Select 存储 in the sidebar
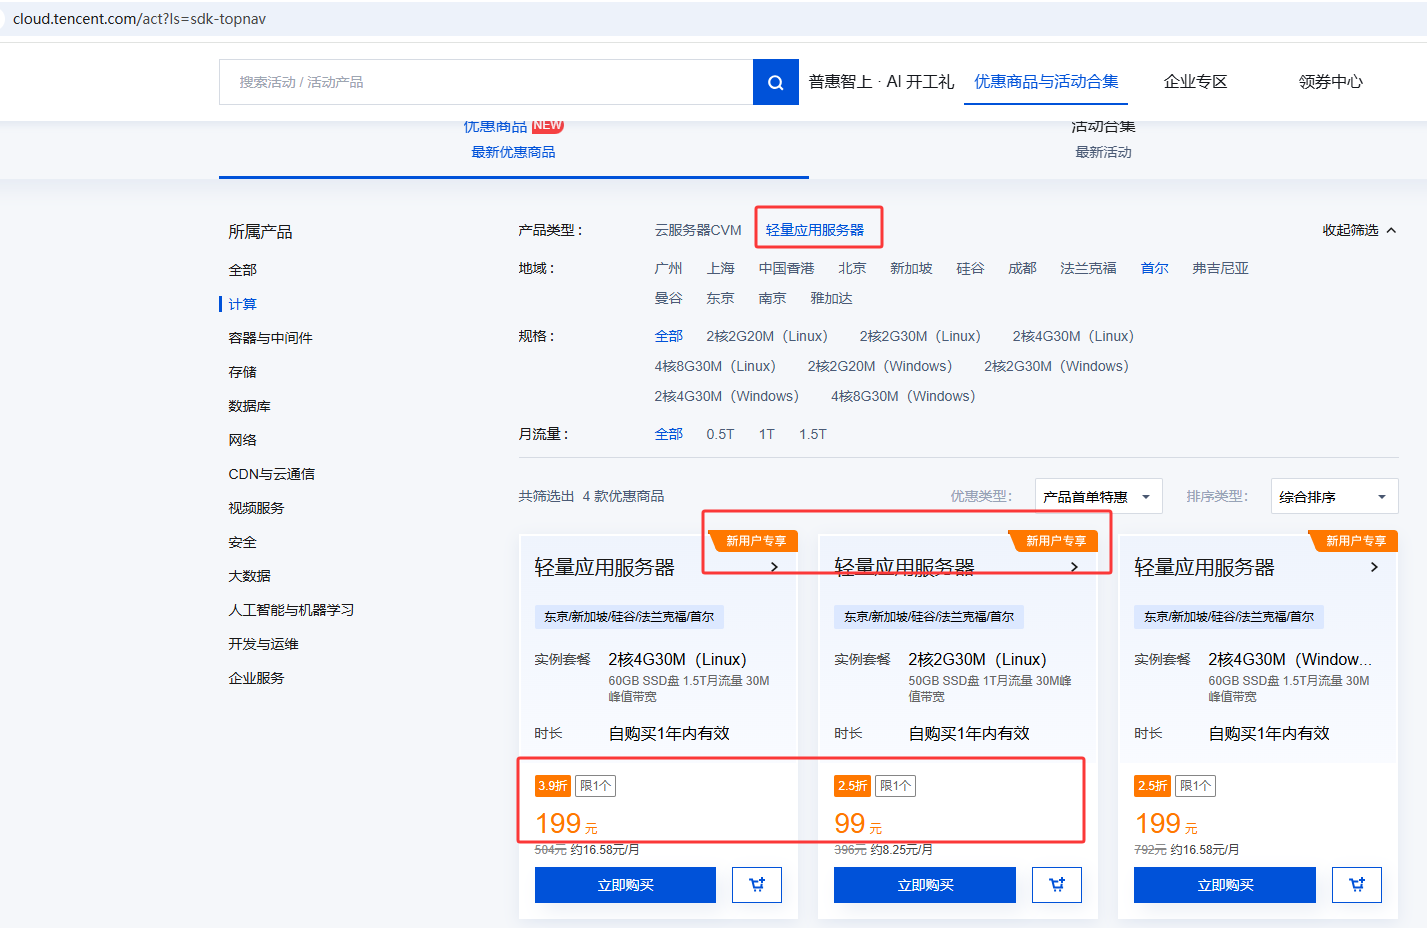The image size is (1427, 928). 243,372
